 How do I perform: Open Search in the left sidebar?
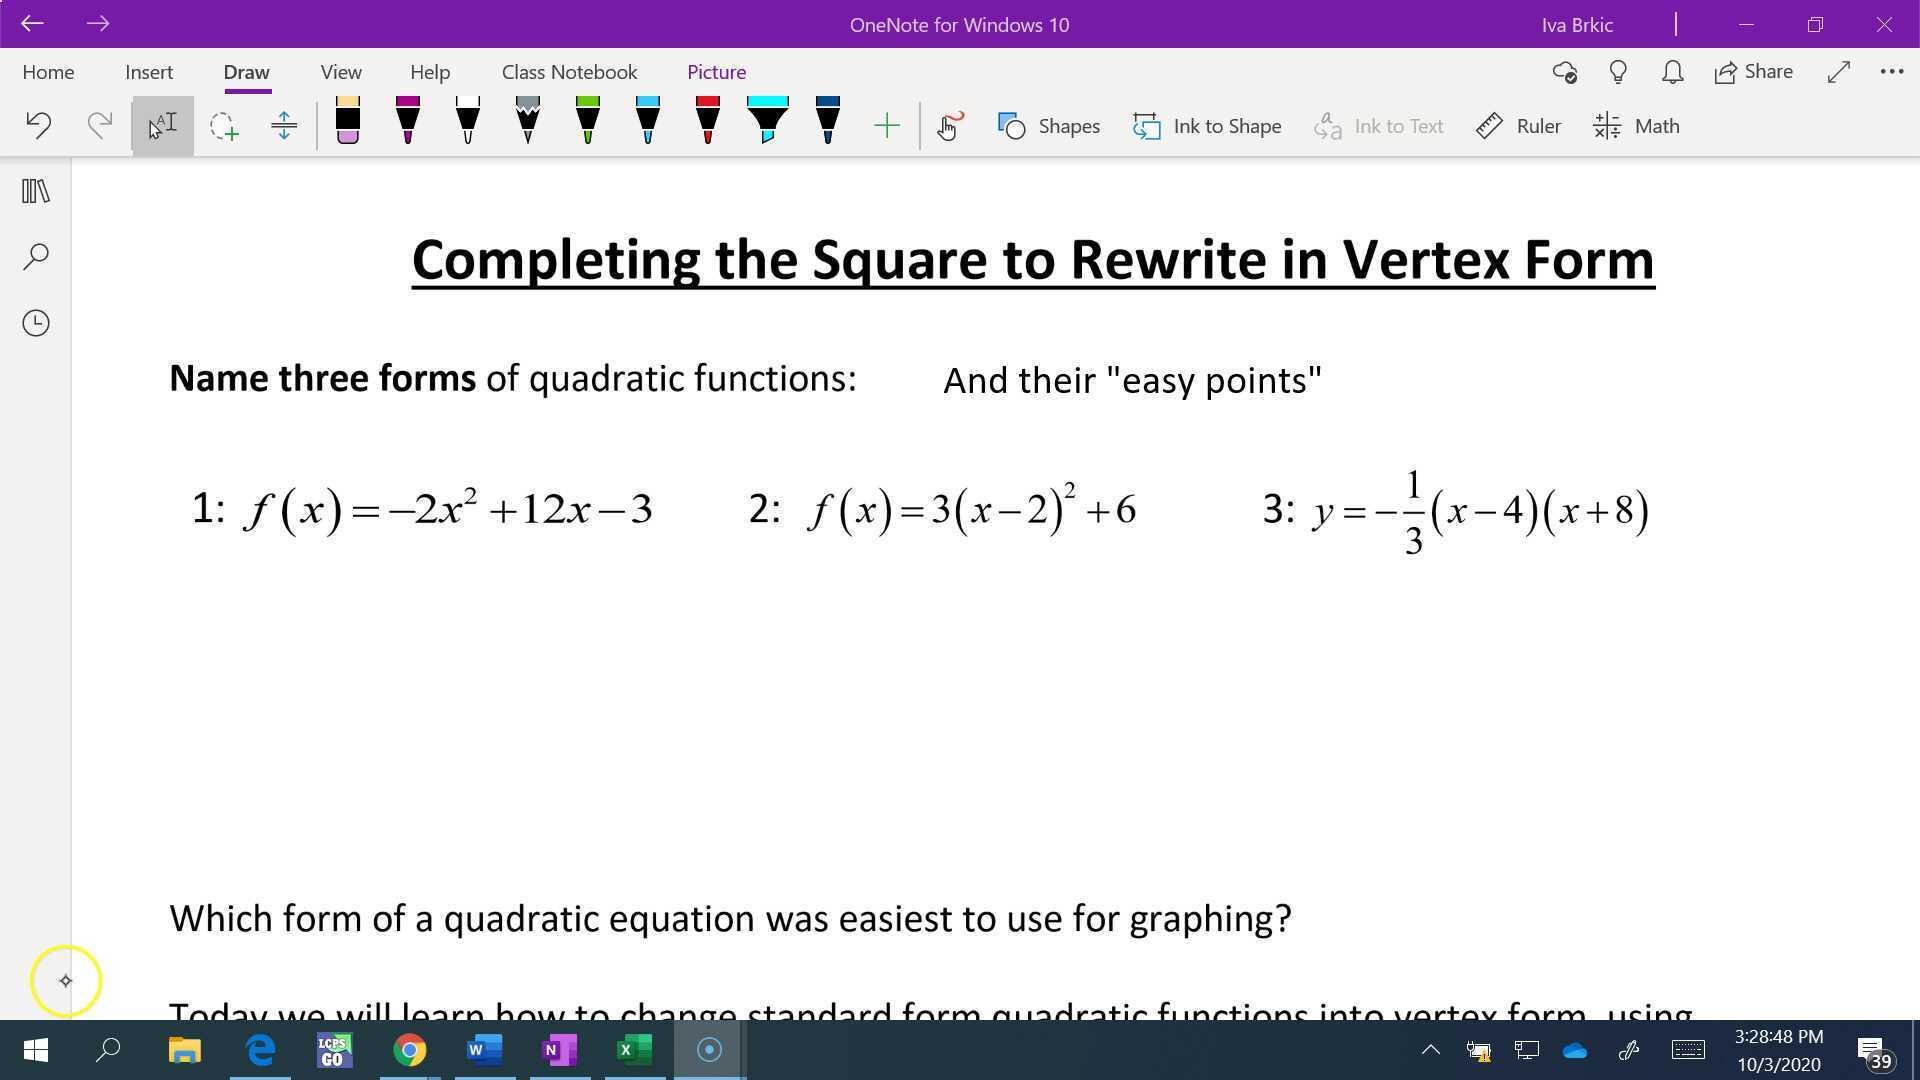[35, 256]
